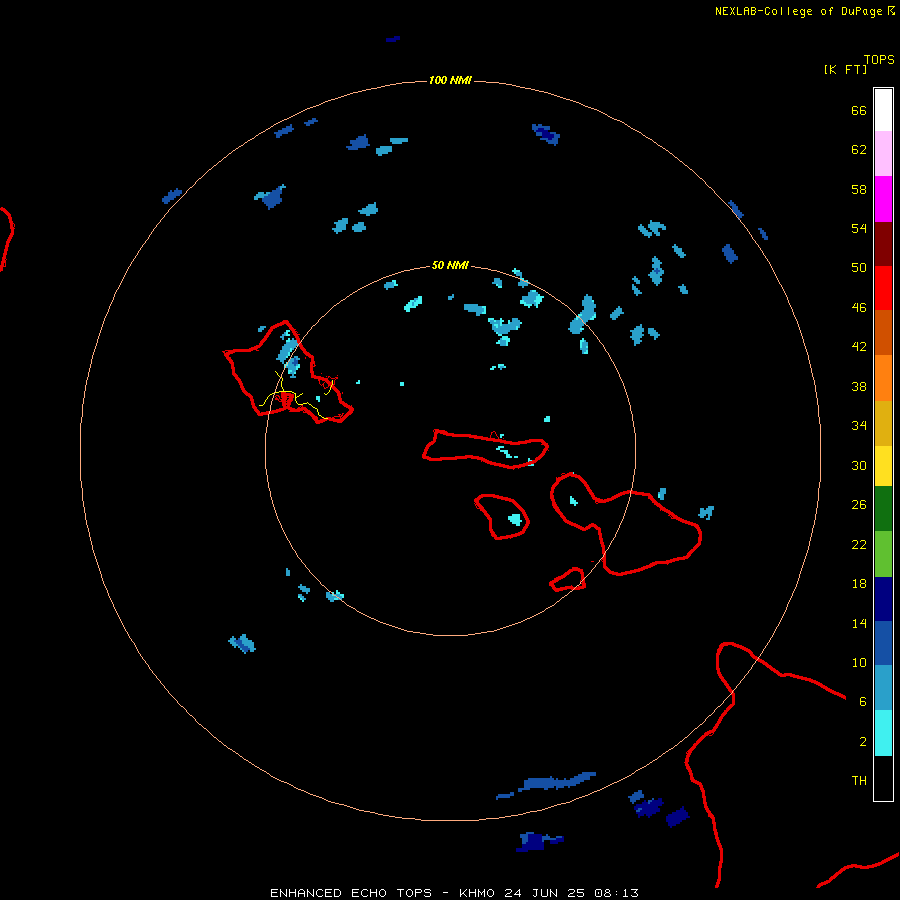Click the 30 value on the legend
The width and height of the screenshot is (900, 900).
pos(859,465)
